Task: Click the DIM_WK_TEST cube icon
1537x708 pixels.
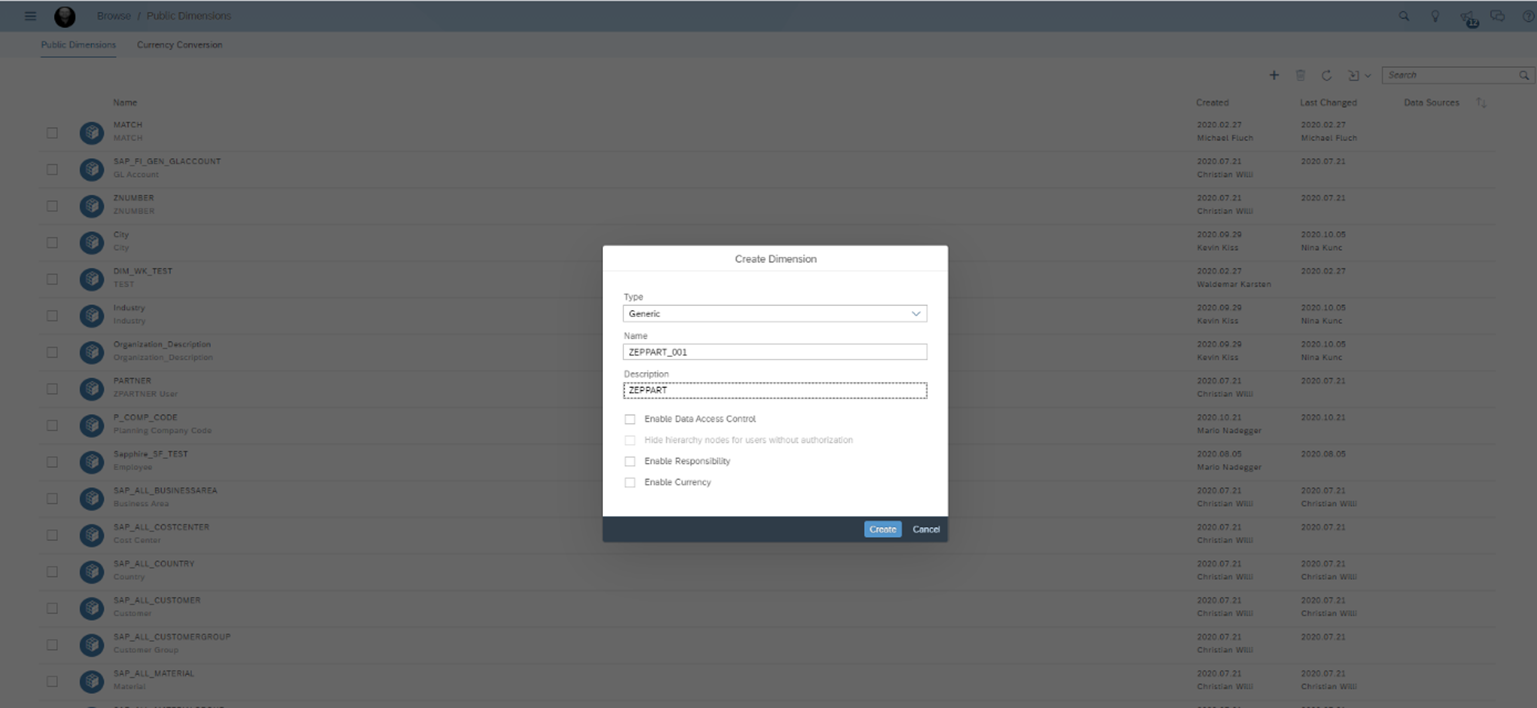Action: click(x=92, y=278)
